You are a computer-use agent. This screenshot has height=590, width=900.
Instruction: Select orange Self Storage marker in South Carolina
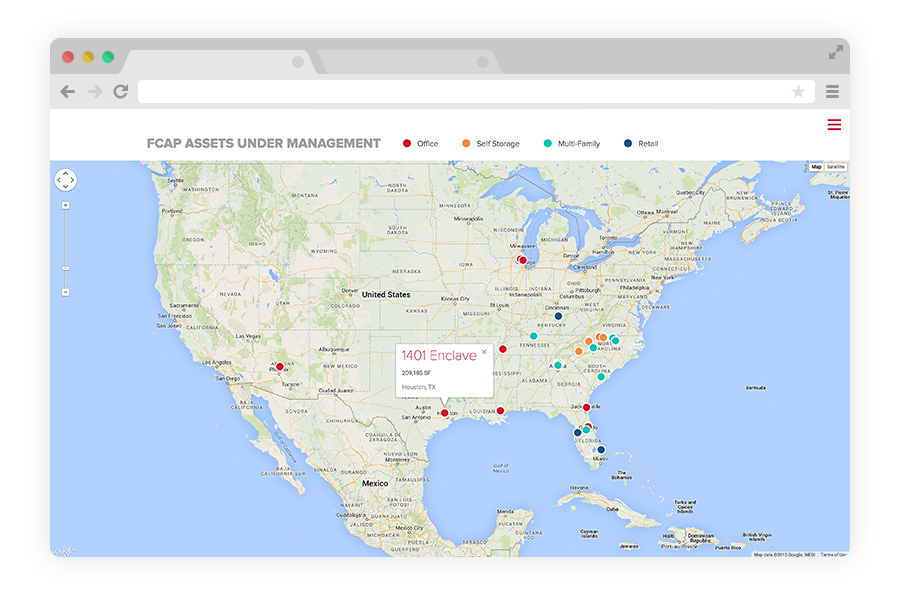tap(579, 351)
